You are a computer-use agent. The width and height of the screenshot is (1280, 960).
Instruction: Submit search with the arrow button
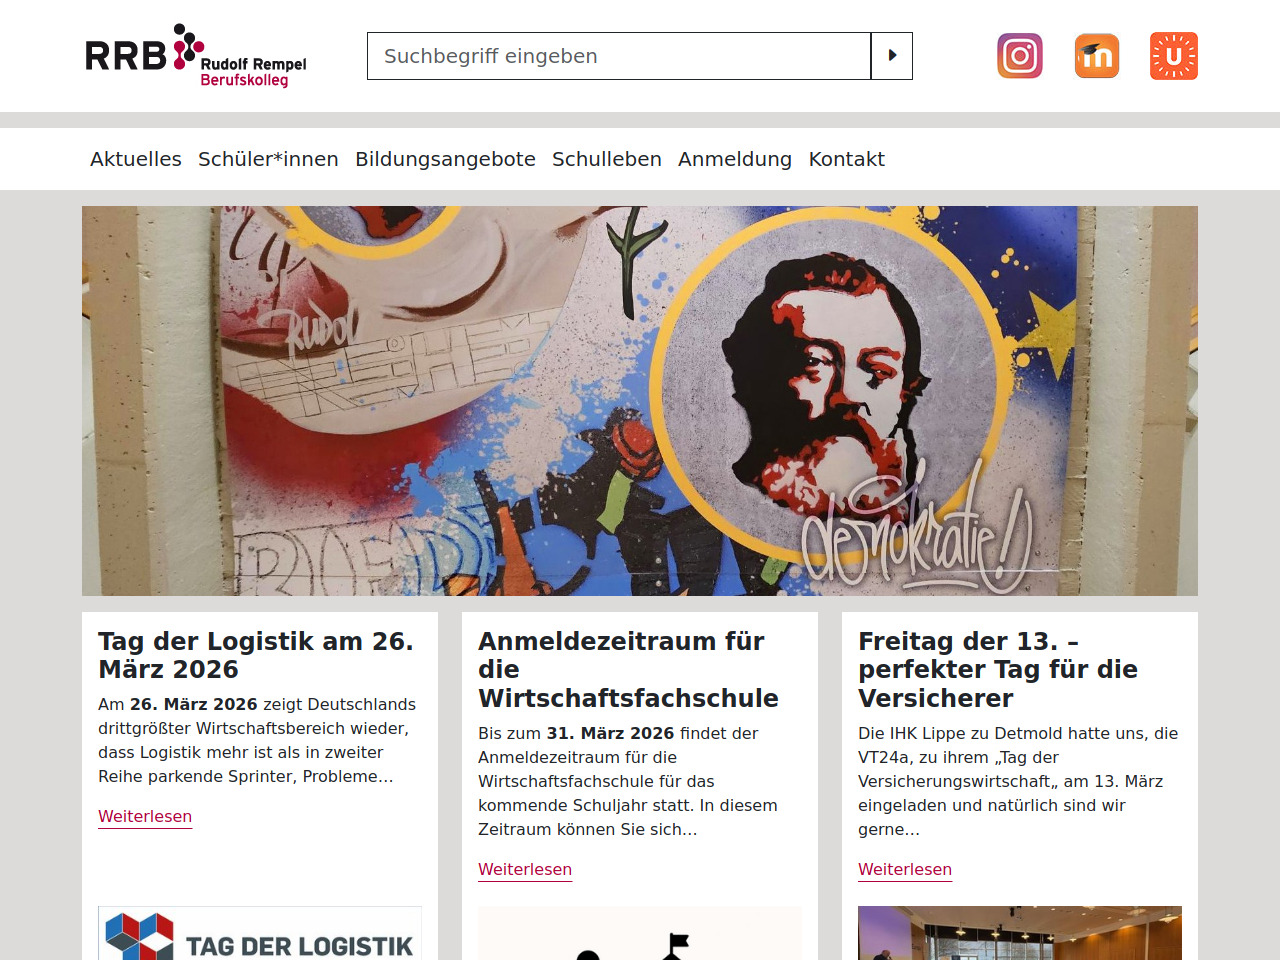tap(892, 56)
